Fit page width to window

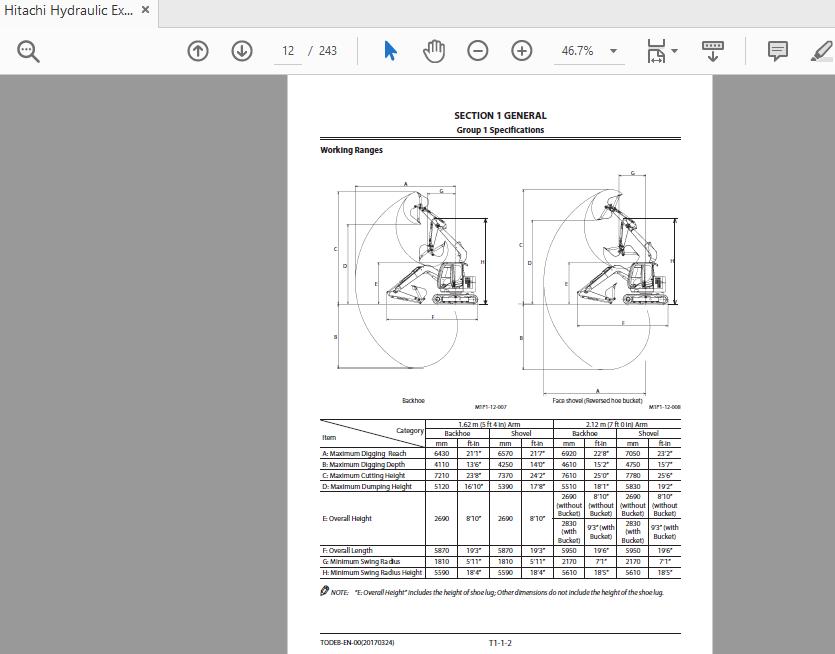click(656, 50)
